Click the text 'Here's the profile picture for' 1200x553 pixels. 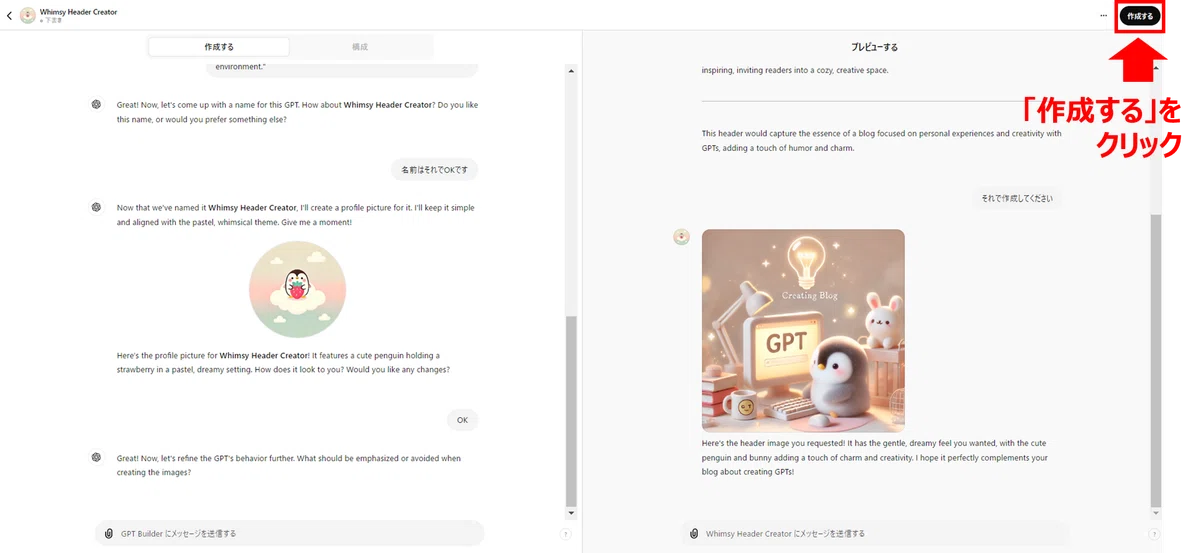166,355
